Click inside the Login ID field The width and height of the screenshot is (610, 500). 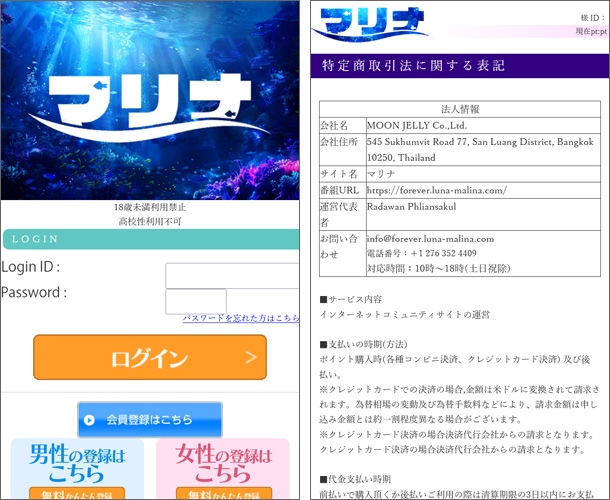(231, 276)
